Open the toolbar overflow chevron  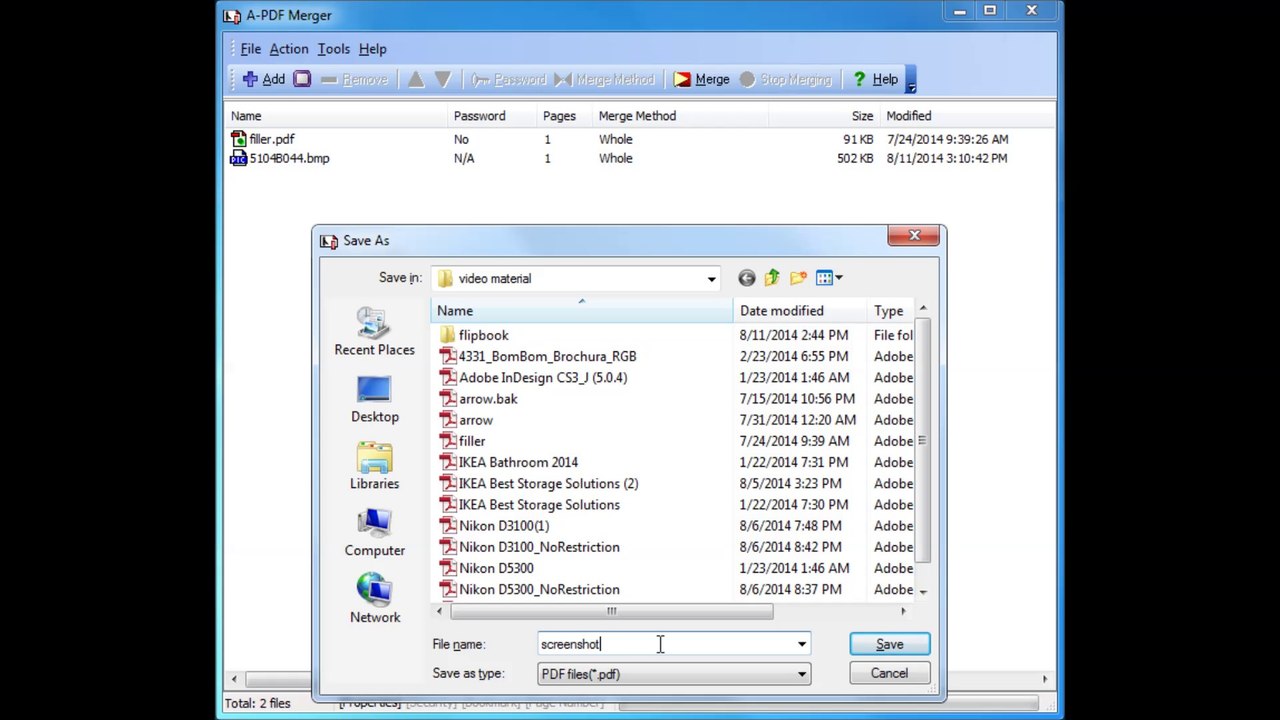pyautogui.click(x=911, y=81)
